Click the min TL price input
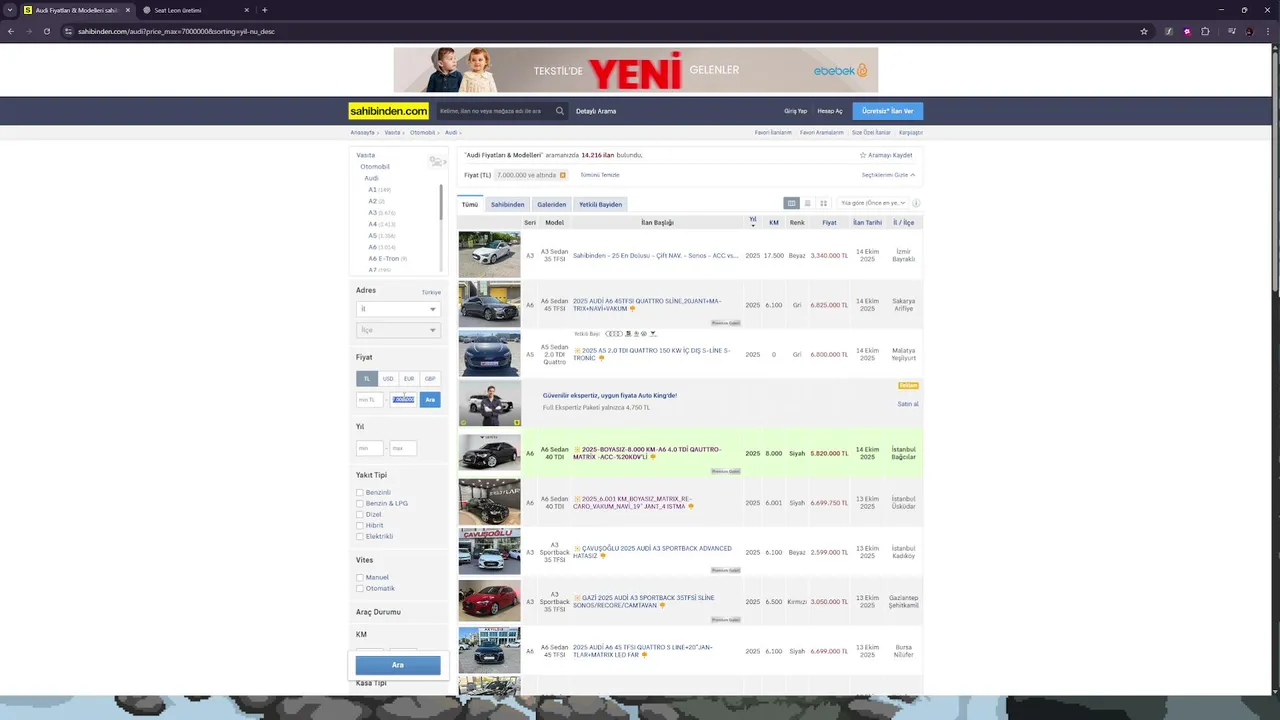Image resolution: width=1280 pixels, height=720 pixels. click(x=369, y=399)
